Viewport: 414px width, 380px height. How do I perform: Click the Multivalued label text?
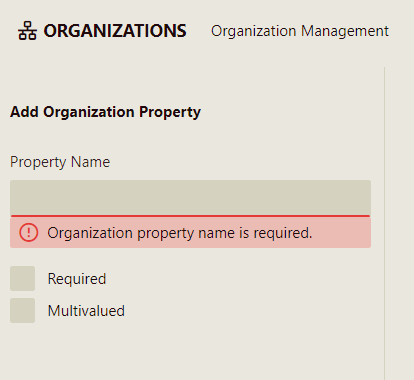click(x=86, y=311)
